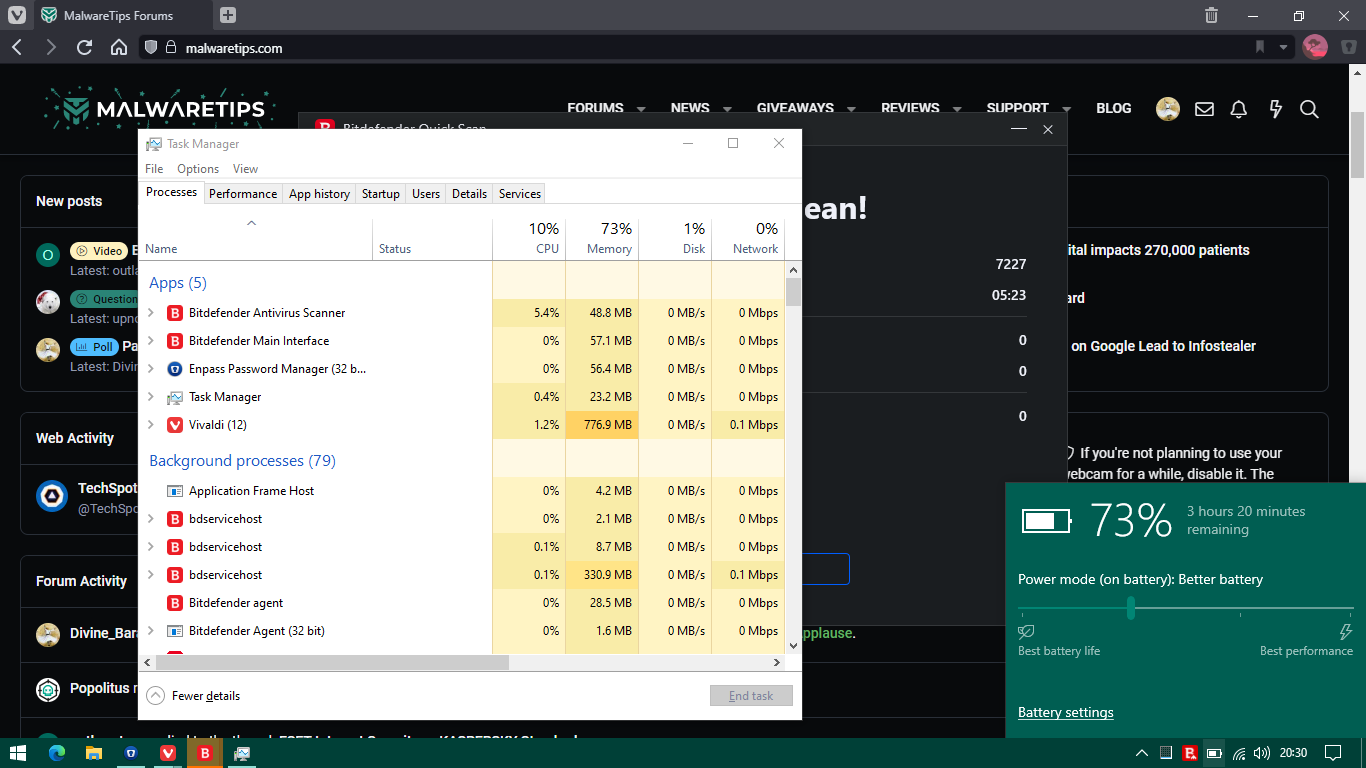Open the REVIEWS section link

(x=910, y=108)
